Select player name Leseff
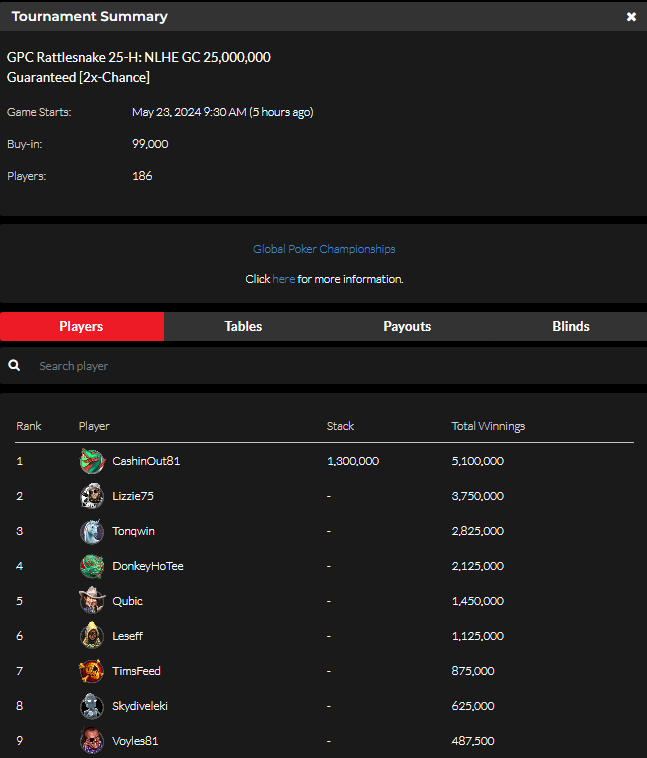 coord(127,636)
